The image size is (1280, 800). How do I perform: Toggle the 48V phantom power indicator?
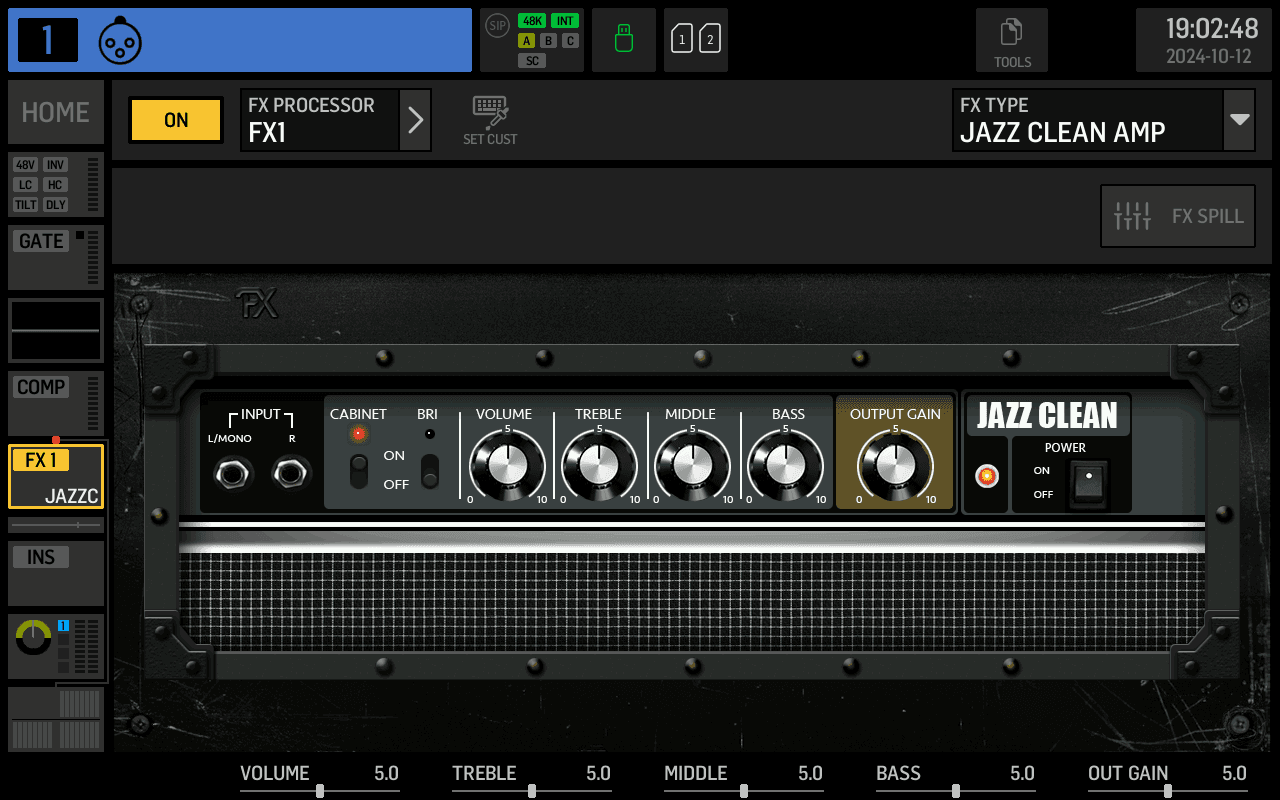[26, 165]
